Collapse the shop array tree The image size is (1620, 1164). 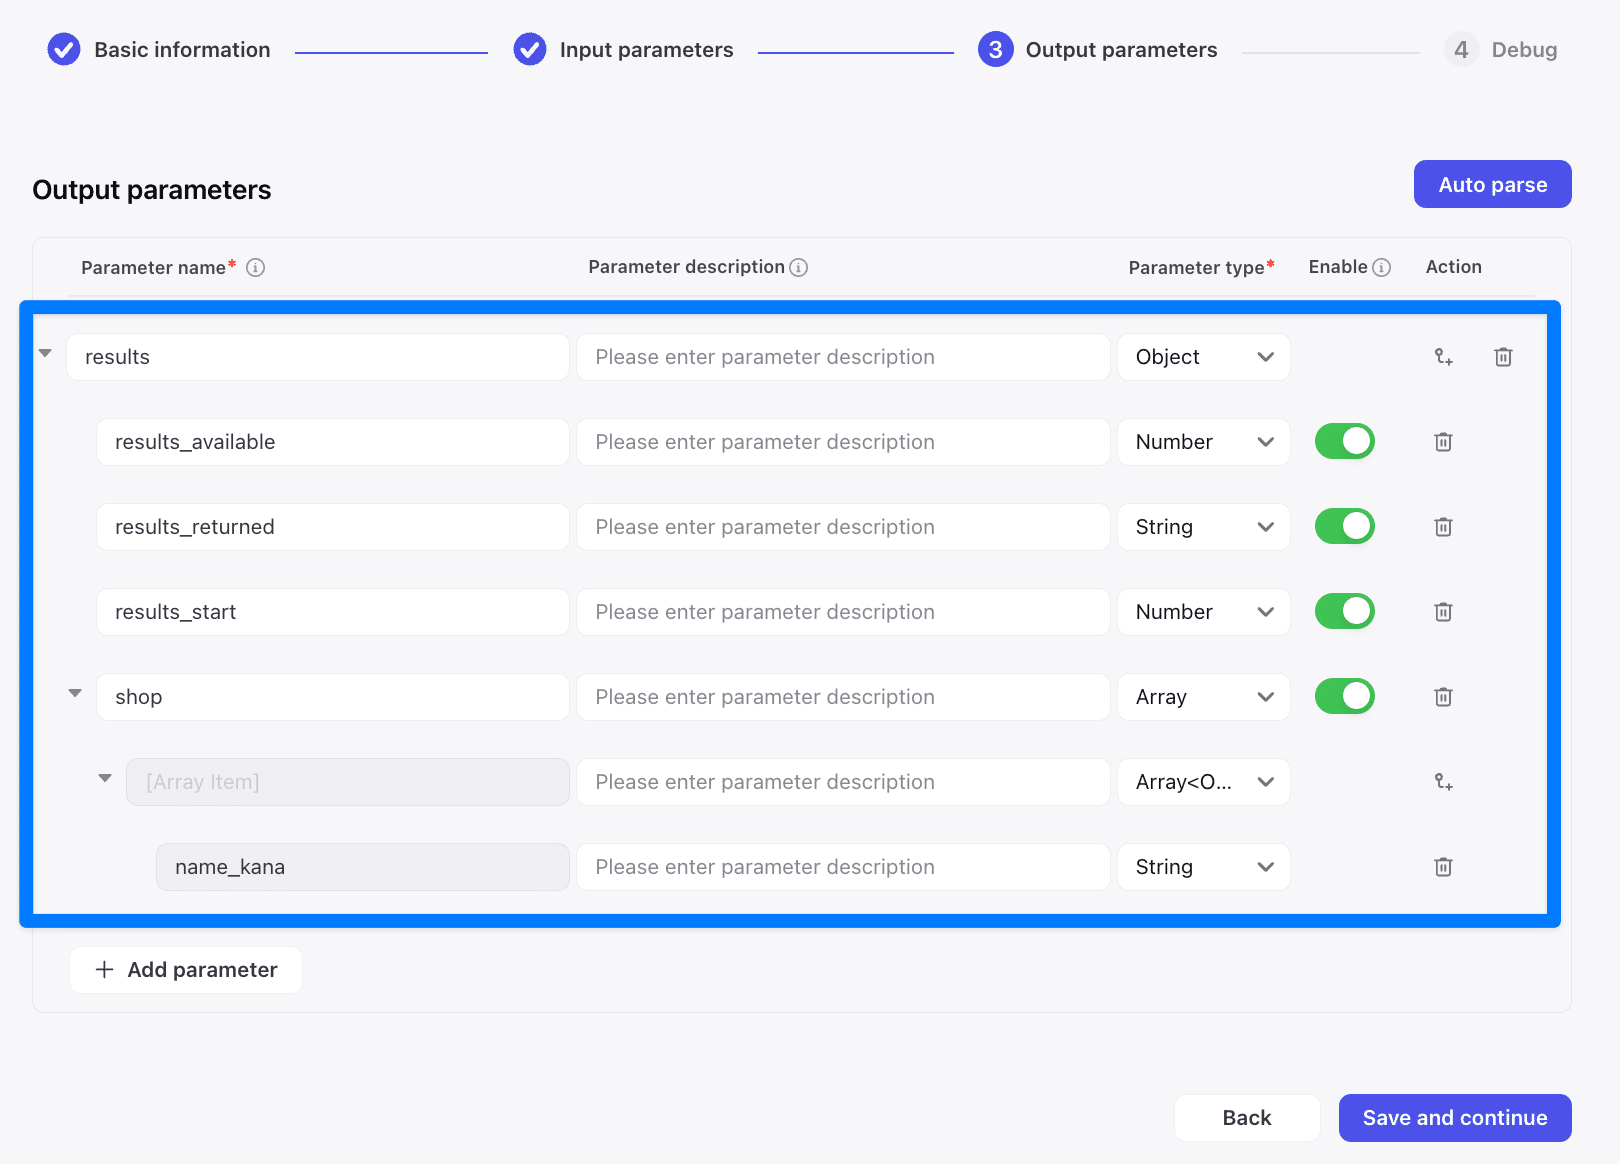click(x=75, y=693)
